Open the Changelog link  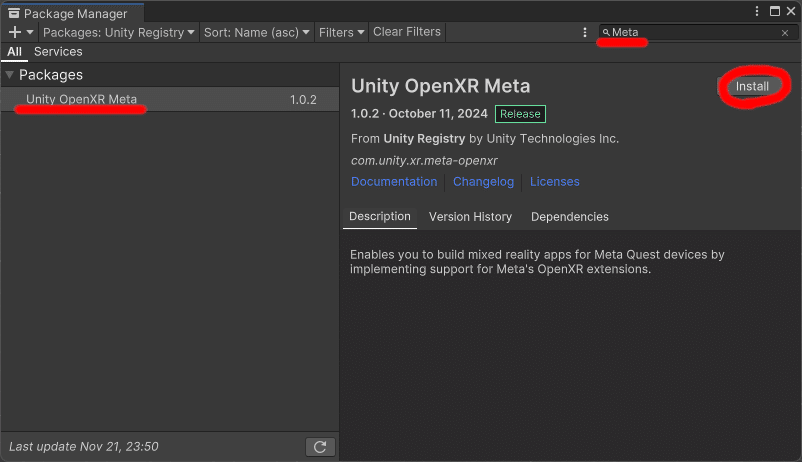click(483, 182)
